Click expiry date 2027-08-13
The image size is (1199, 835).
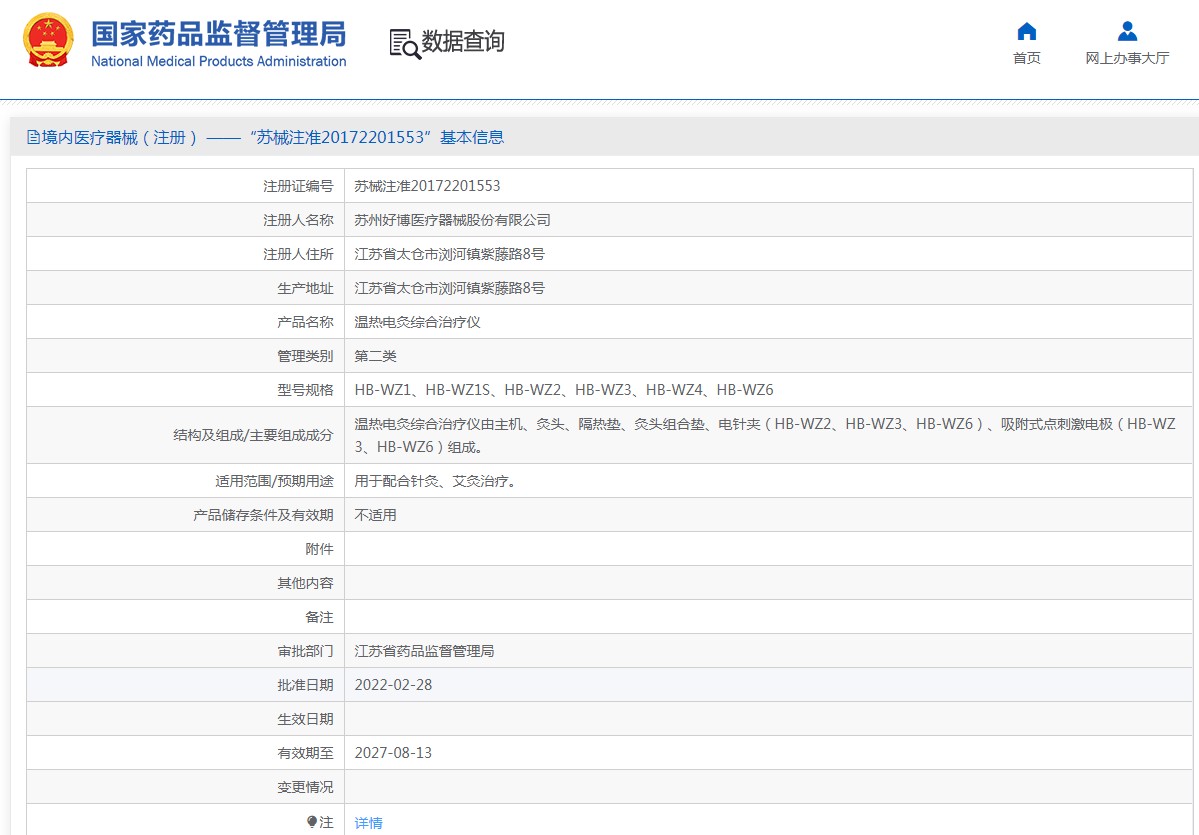[393, 753]
